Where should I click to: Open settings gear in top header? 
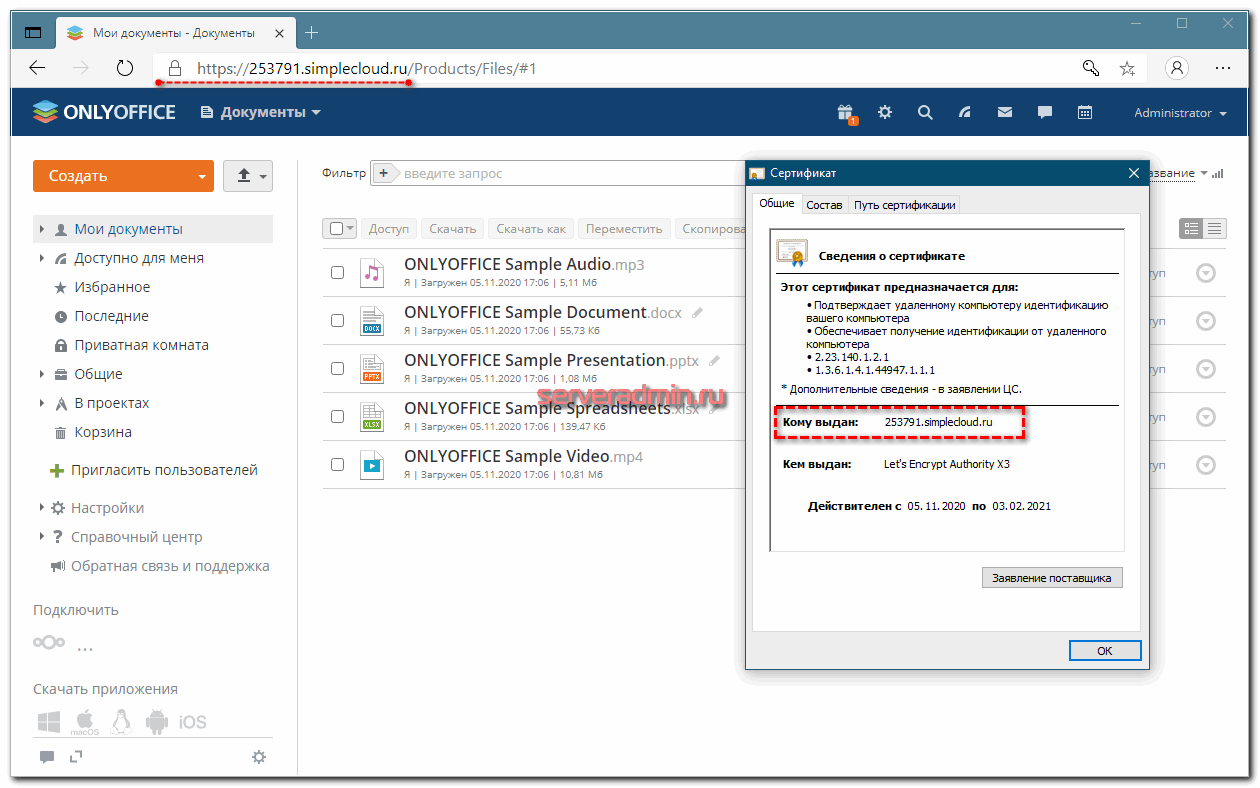tap(885, 112)
